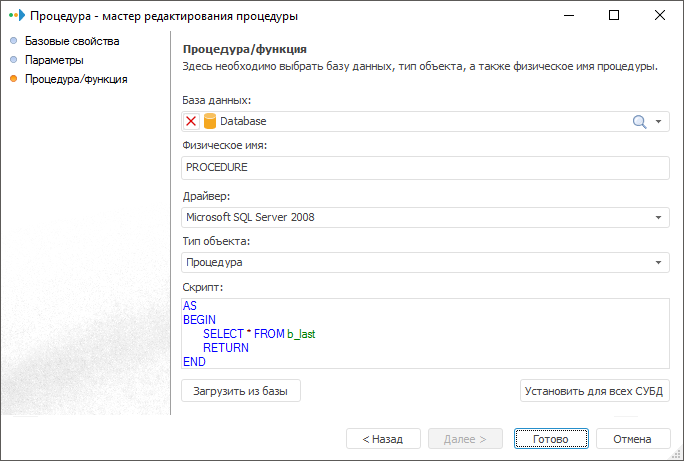The width and height of the screenshot is (684, 461).
Task: Go to Базовые свойства step
Action: point(72,41)
